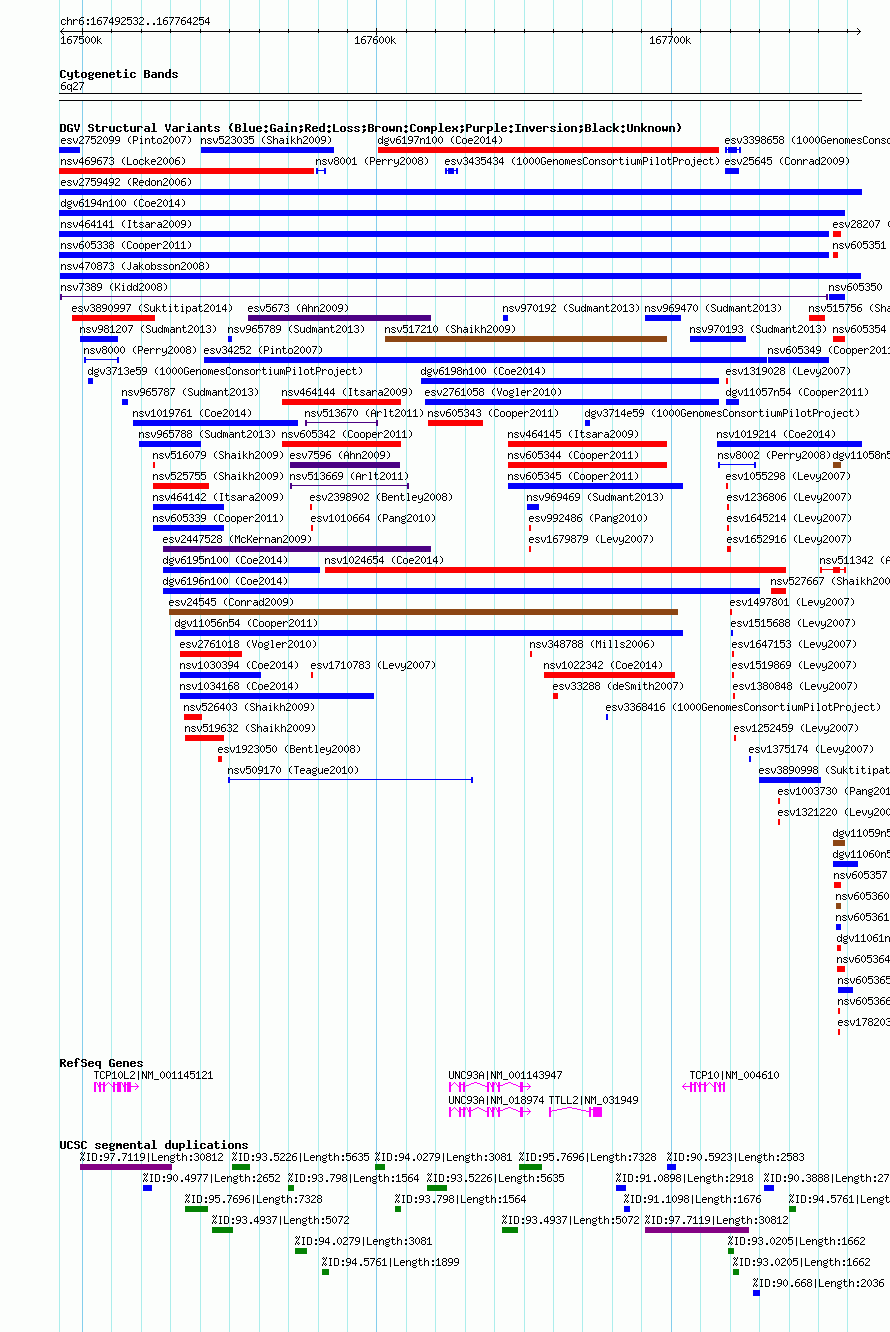Click the RefSeq Genes track title

[101, 1063]
